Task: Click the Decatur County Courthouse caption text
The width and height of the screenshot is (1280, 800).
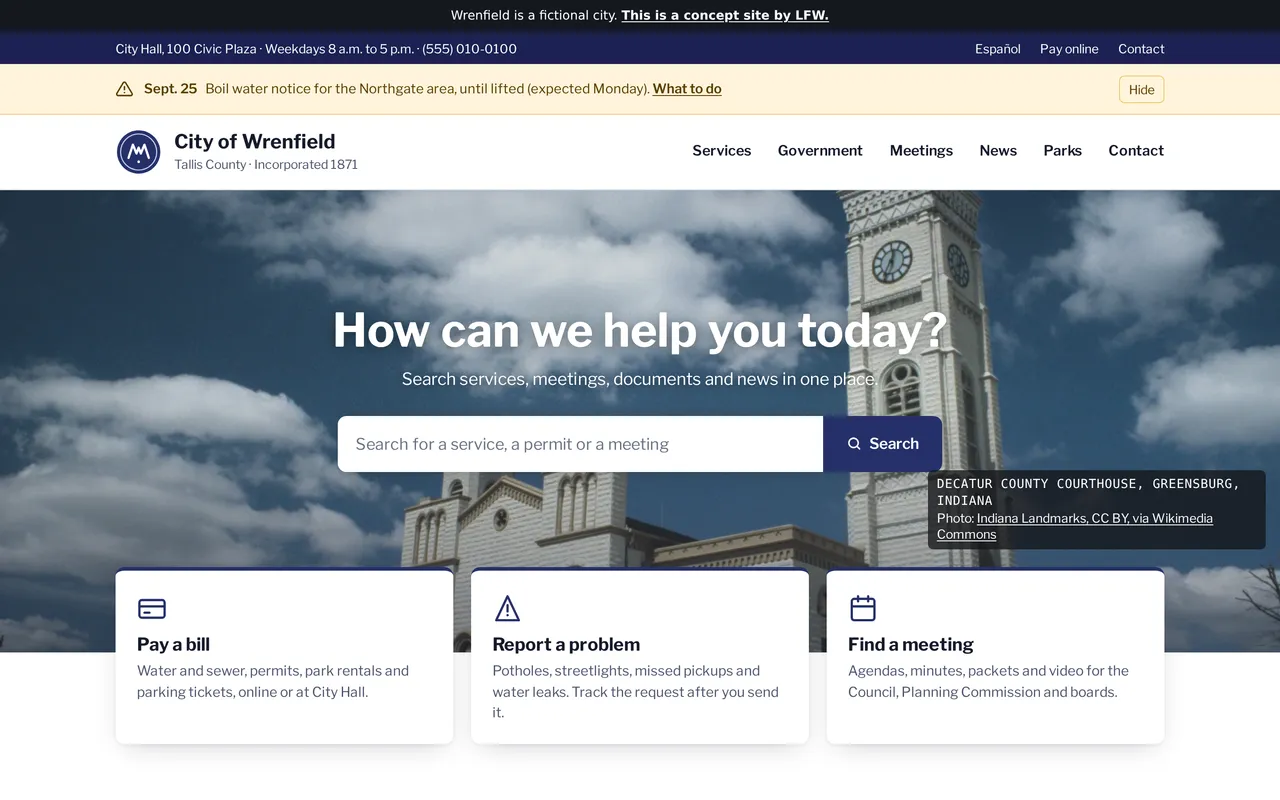Action: click(x=1088, y=492)
